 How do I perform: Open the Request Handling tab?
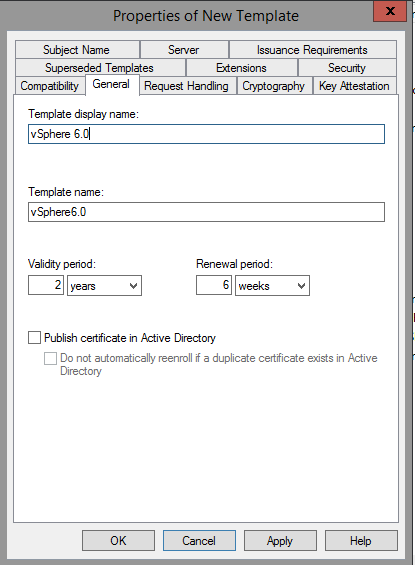(x=187, y=86)
